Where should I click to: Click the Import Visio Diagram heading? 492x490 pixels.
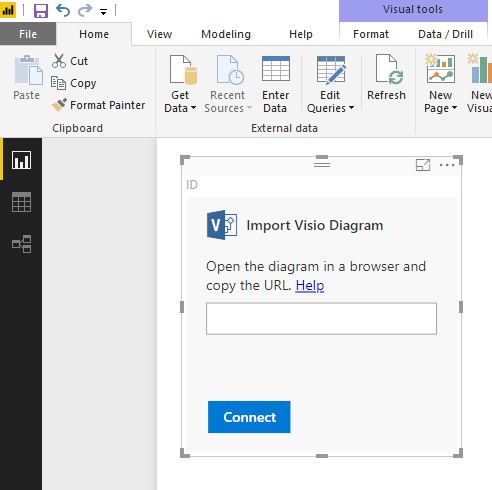pyautogui.click(x=315, y=225)
